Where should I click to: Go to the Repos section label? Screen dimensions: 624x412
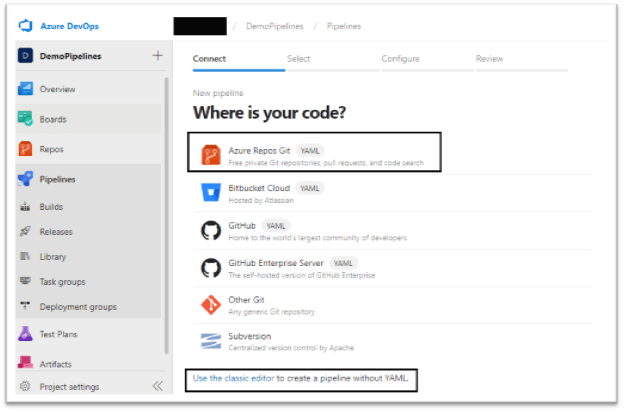click(x=51, y=149)
